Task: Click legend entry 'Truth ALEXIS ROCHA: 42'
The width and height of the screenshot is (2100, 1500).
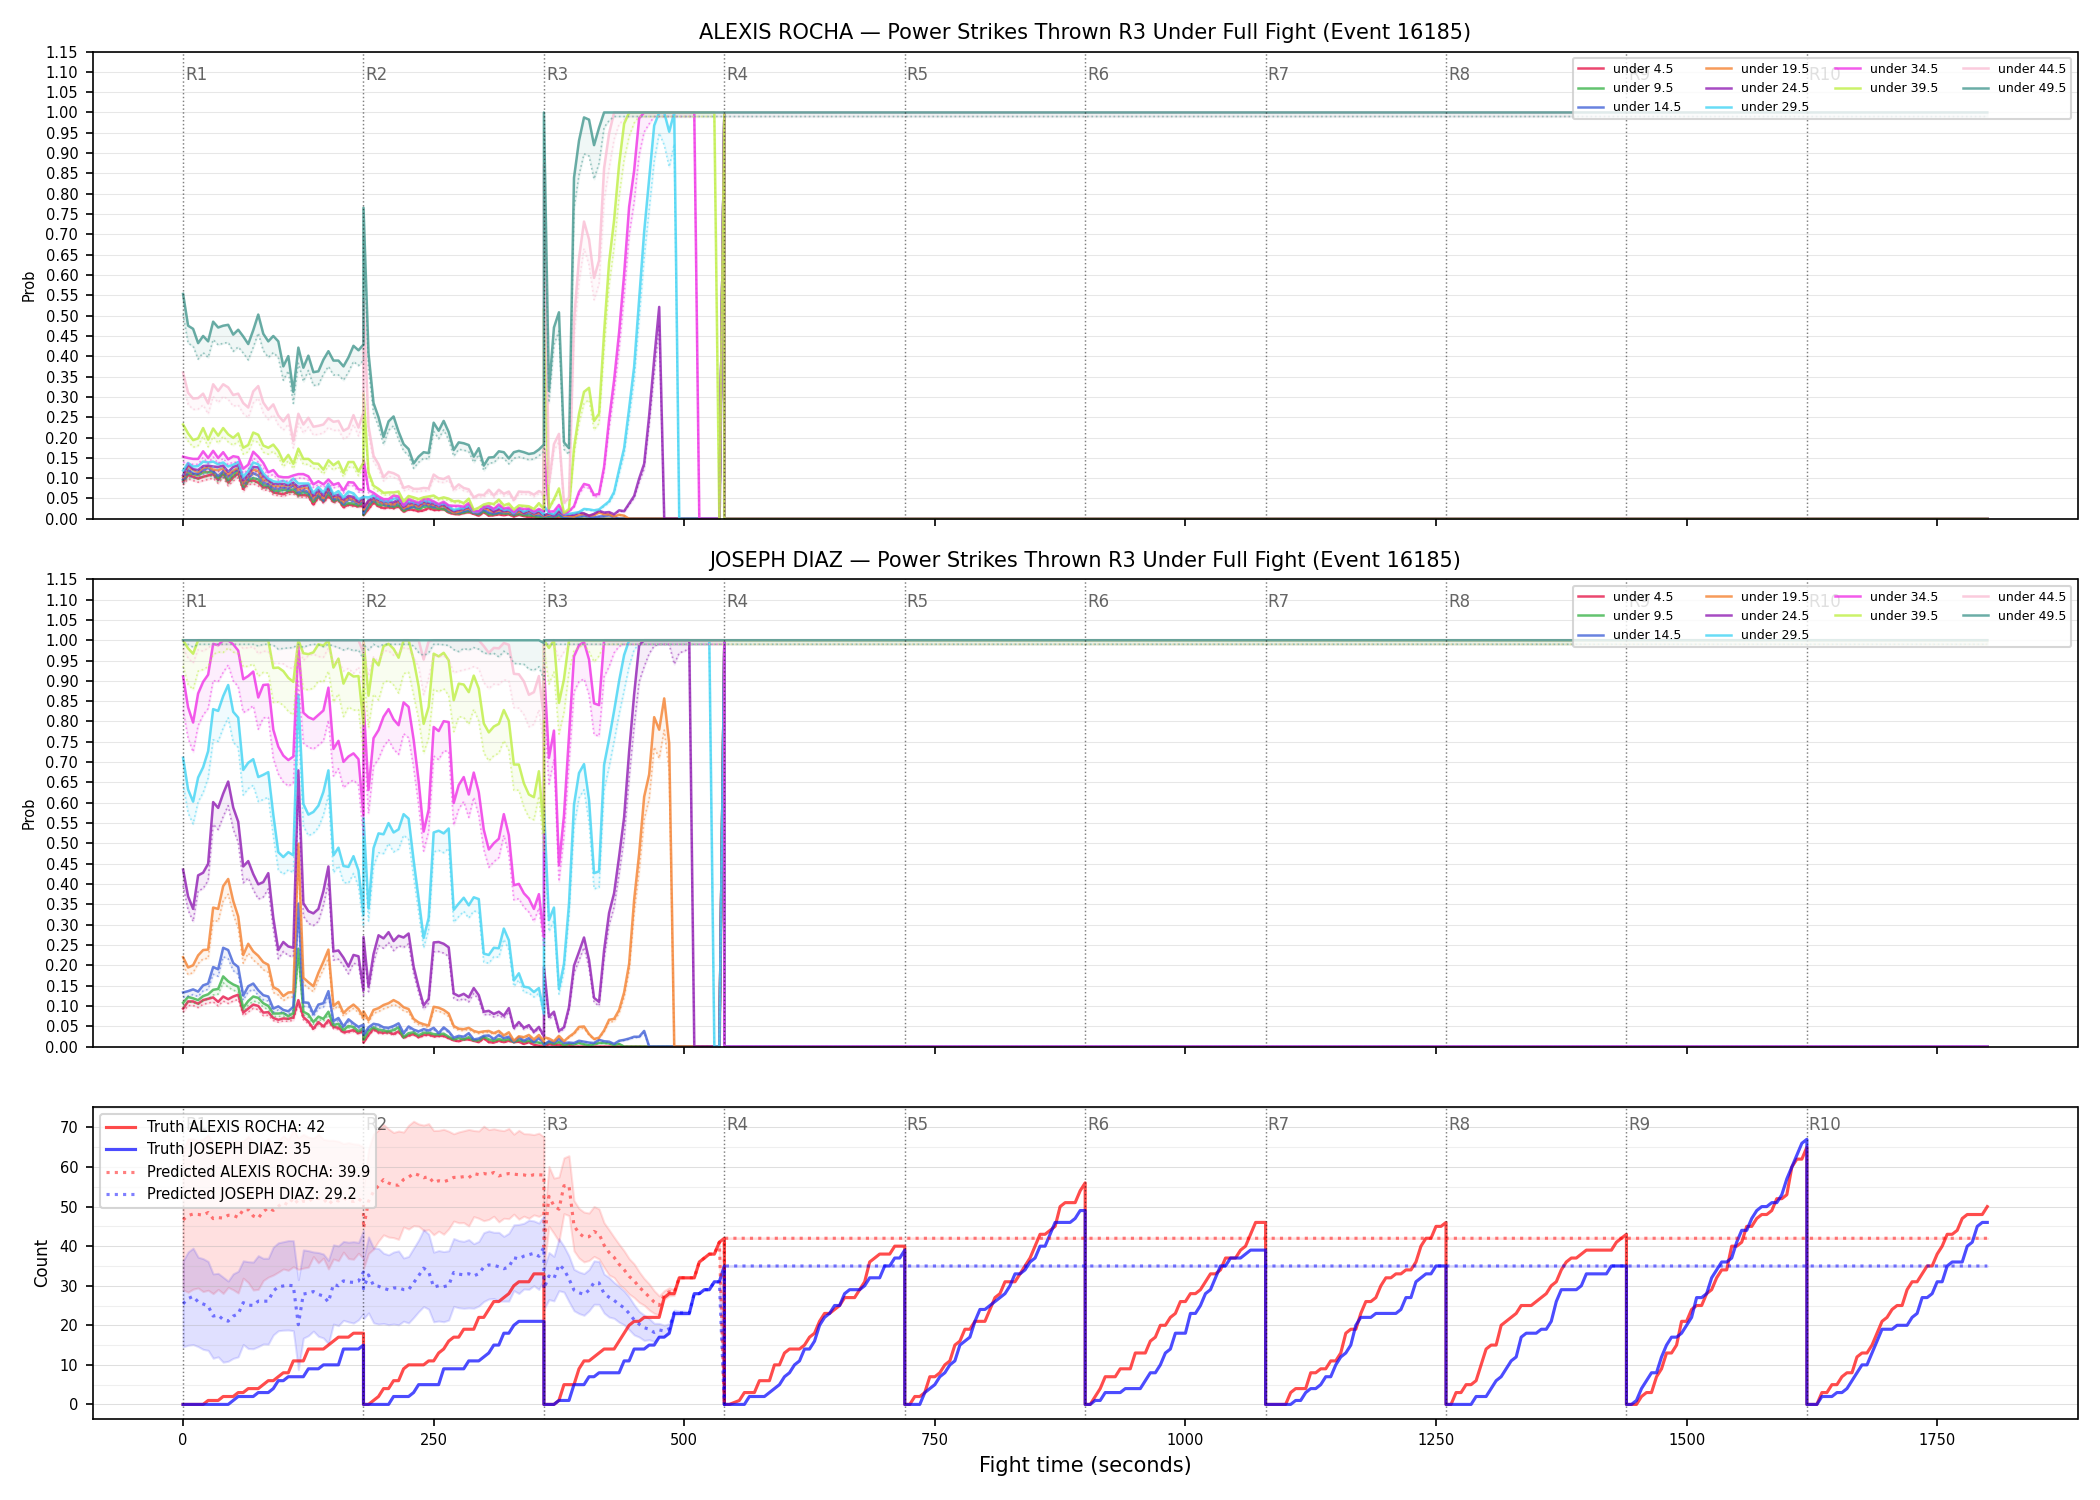Action: click(x=236, y=1127)
